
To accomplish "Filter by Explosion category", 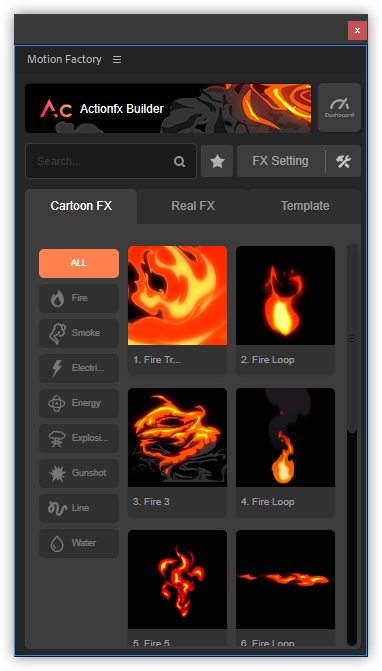I will click(x=79, y=438).
